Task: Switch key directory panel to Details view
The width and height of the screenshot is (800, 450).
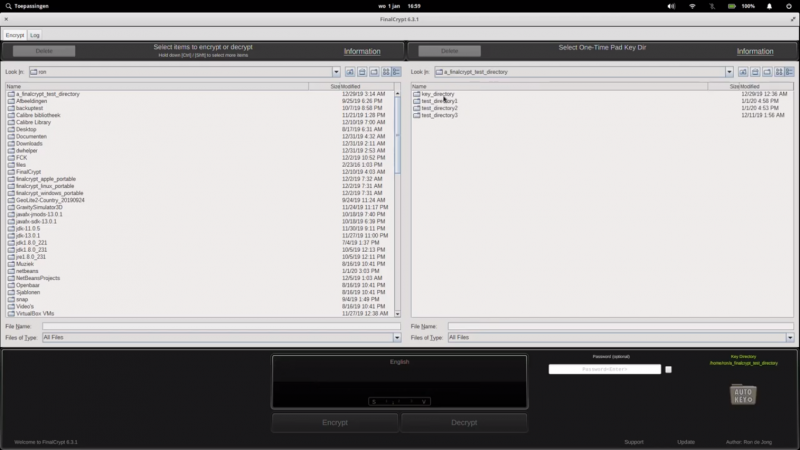Action: (790, 72)
